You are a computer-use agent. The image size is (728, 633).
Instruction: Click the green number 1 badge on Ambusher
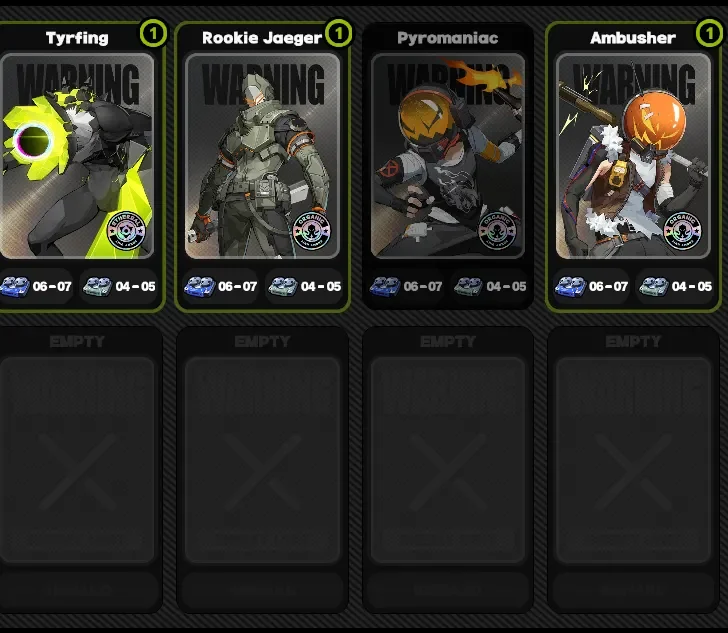tap(709, 33)
